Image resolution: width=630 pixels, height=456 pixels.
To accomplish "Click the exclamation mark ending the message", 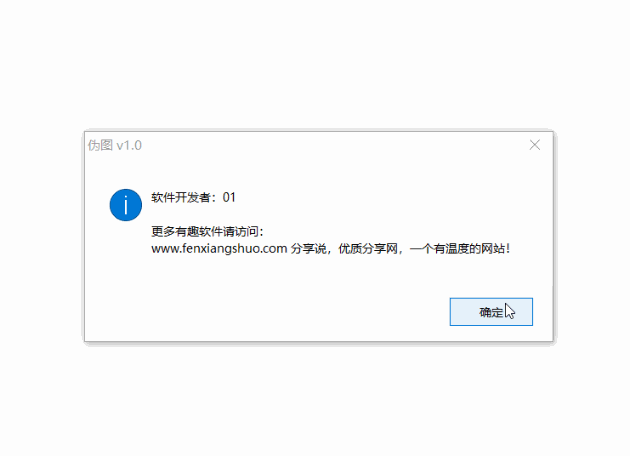I will coord(508,249).
